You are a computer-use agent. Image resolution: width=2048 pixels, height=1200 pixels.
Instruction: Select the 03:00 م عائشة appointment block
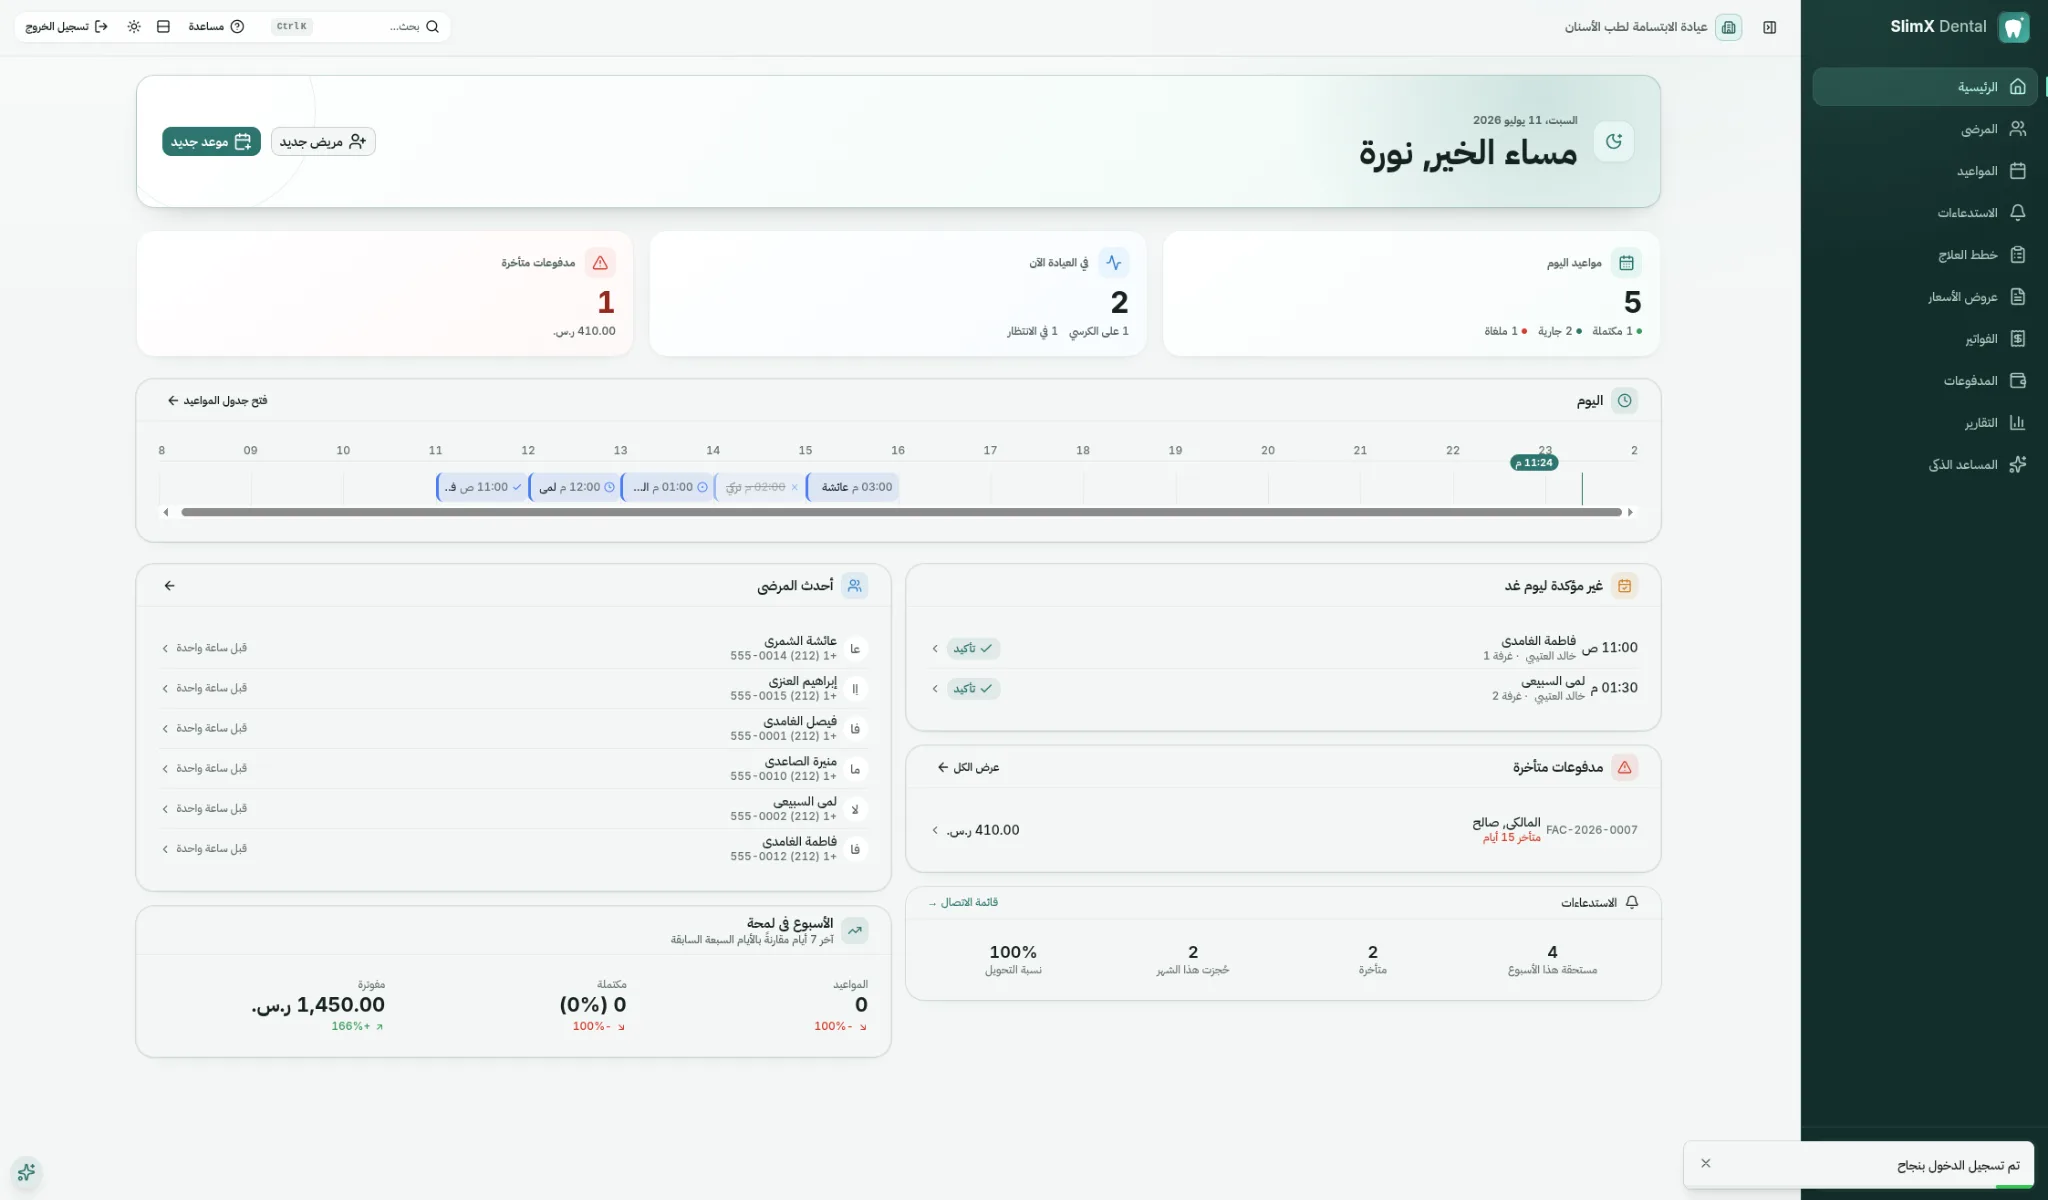point(853,487)
